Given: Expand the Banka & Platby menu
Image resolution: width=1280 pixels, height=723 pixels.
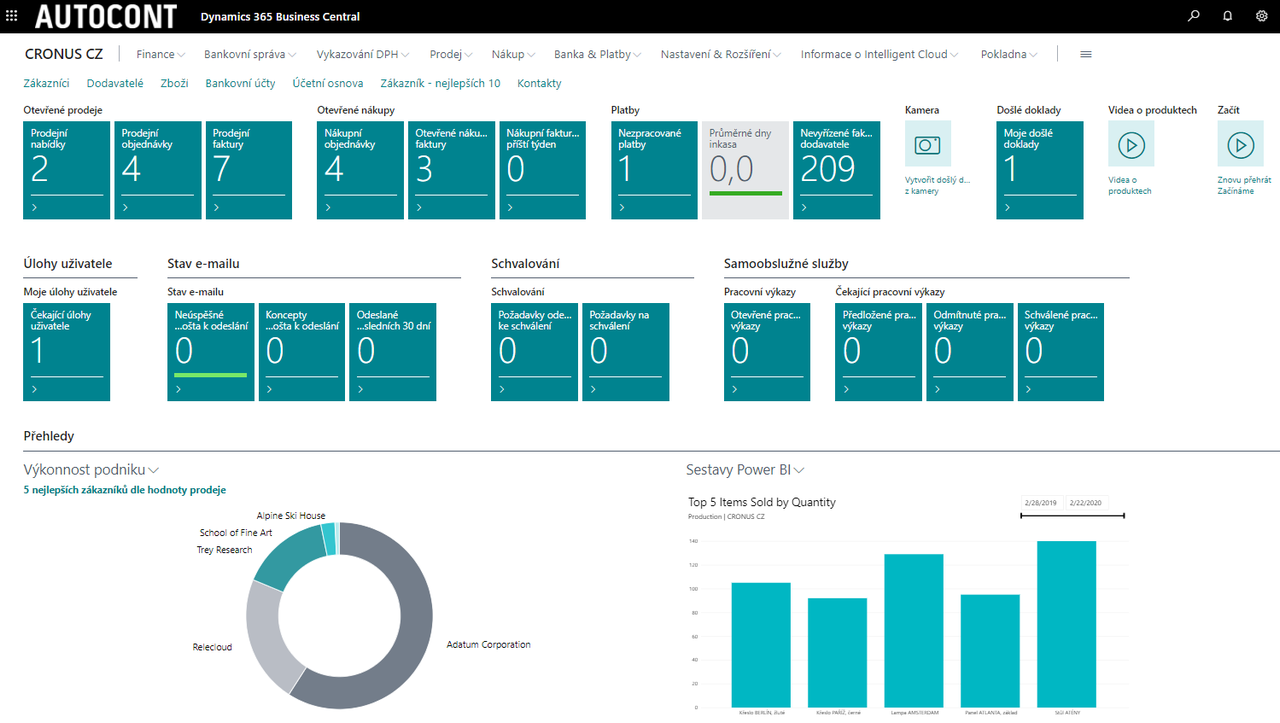Looking at the screenshot, I should 598,54.
